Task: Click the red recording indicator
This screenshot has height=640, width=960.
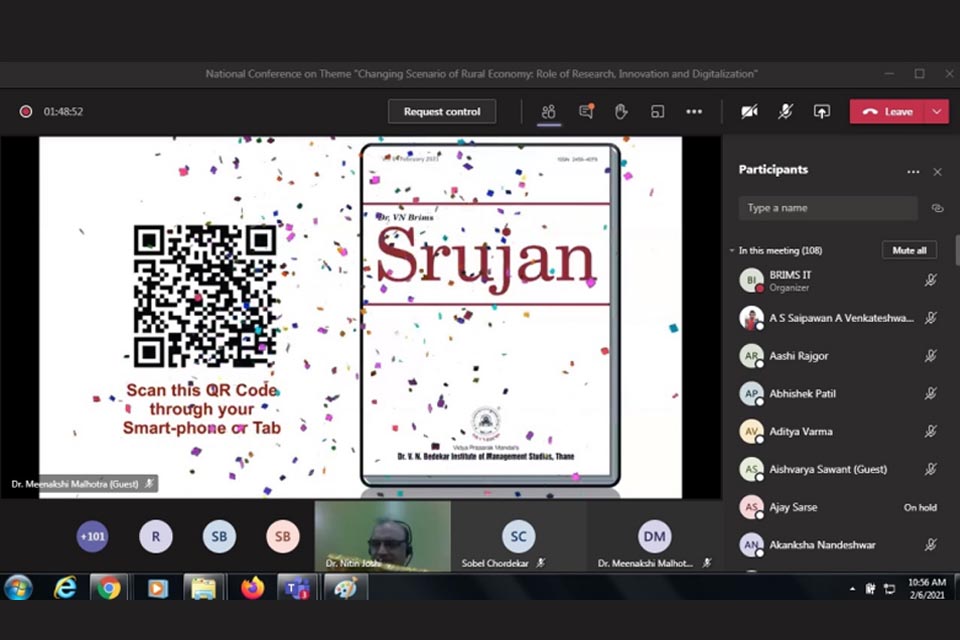Action: point(26,111)
